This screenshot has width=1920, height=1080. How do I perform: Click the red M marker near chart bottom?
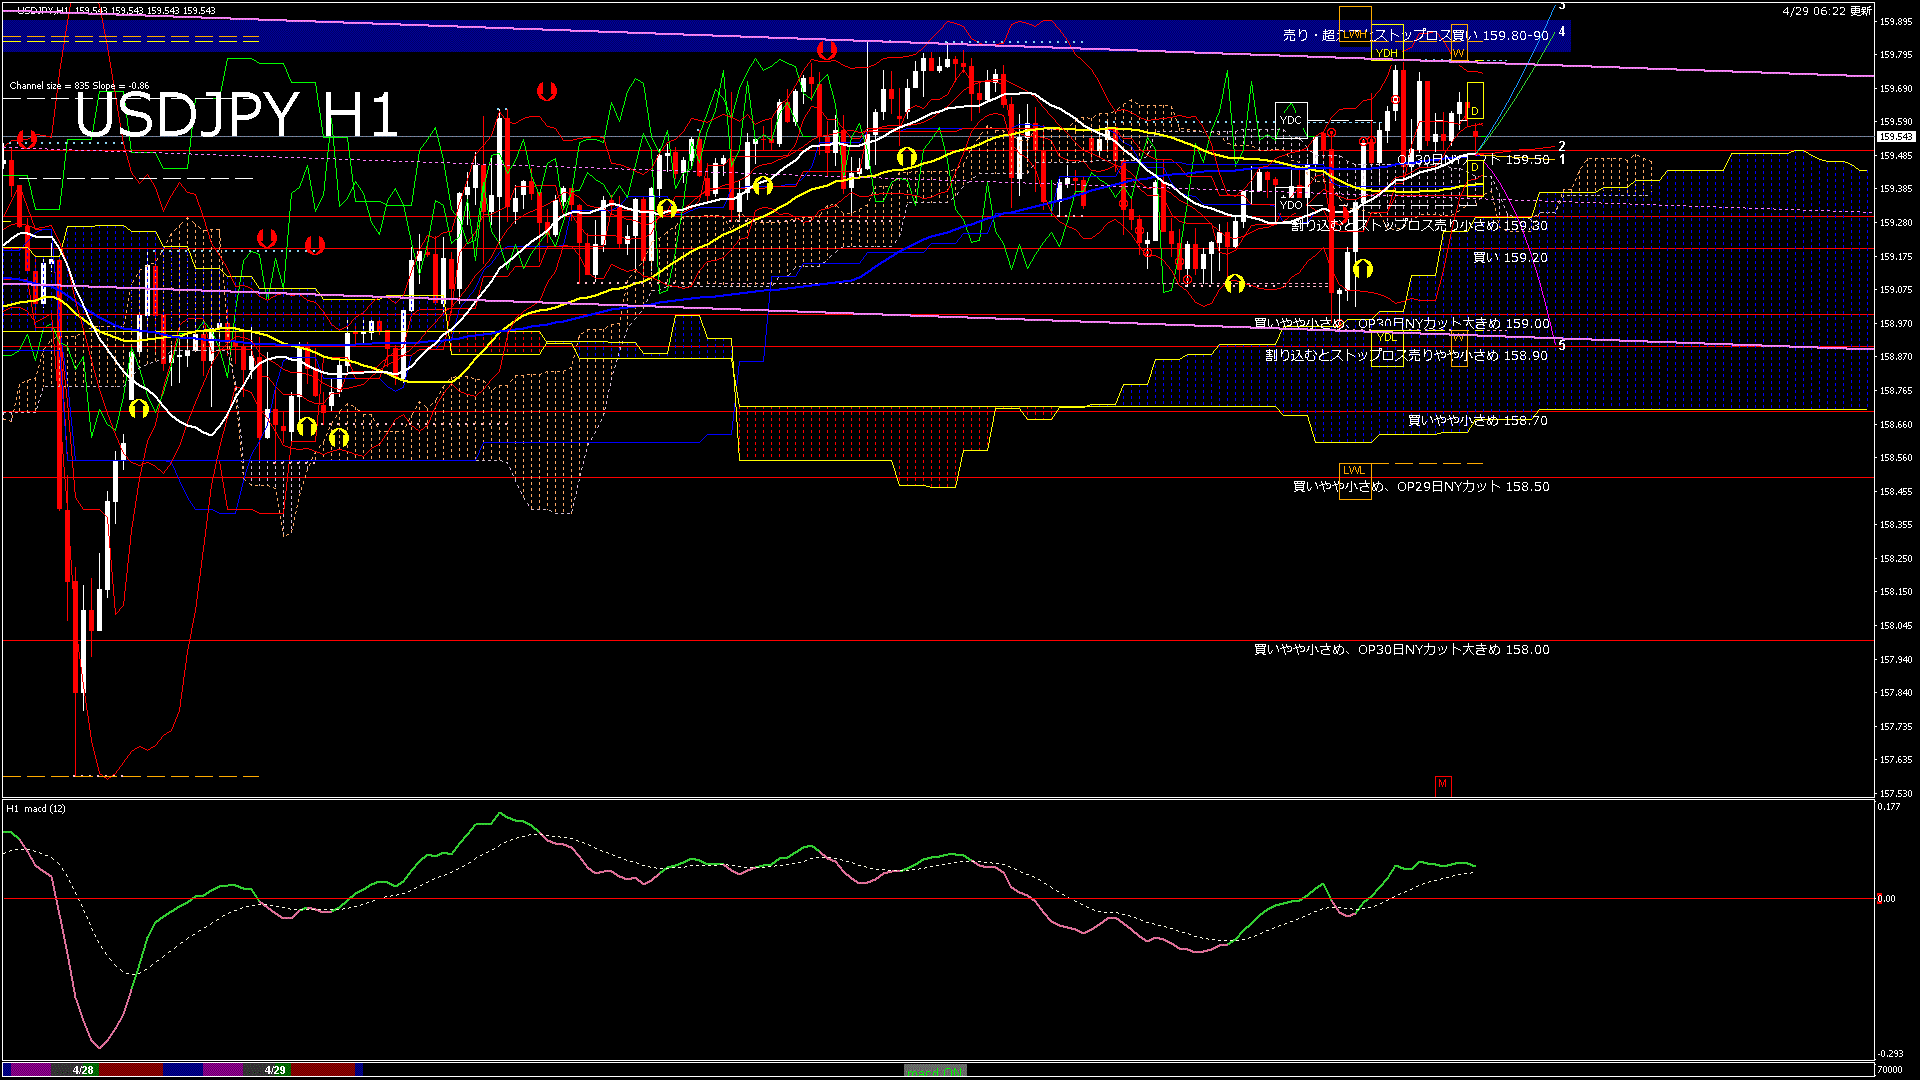coord(1442,784)
